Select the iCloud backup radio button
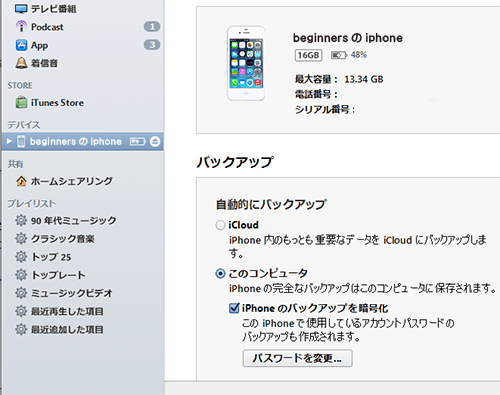This screenshot has height=395, width=500. 220,225
